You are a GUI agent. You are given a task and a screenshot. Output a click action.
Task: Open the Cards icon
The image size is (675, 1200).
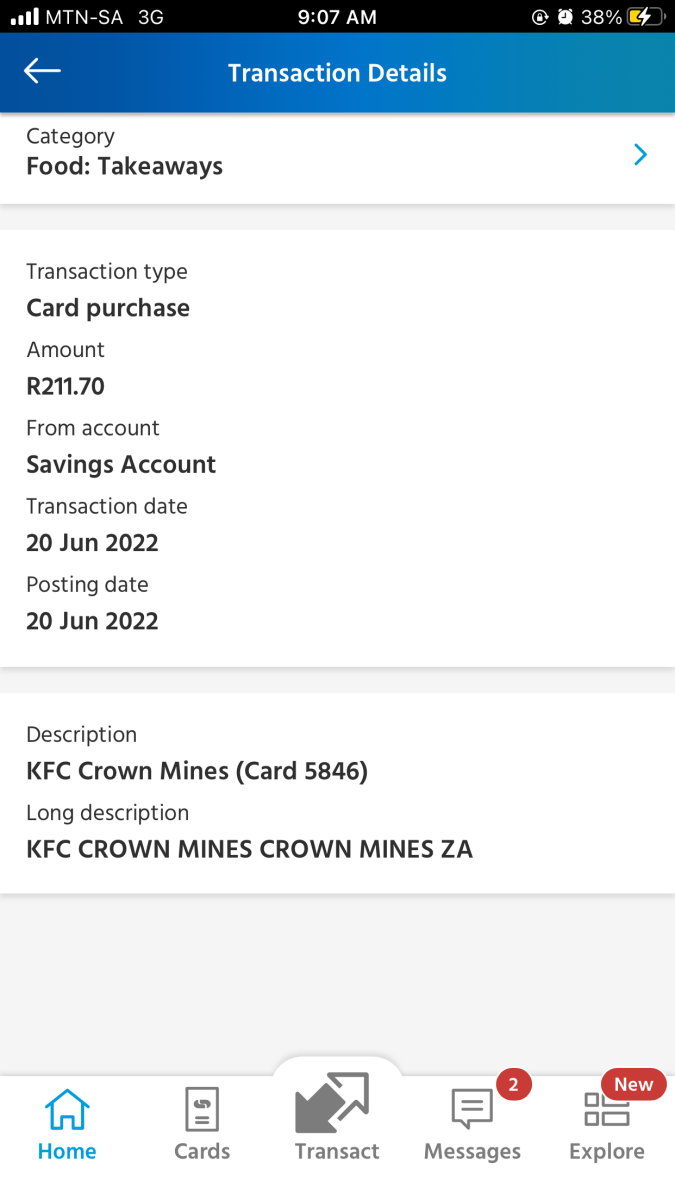pyautogui.click(x=202, y=1110)
